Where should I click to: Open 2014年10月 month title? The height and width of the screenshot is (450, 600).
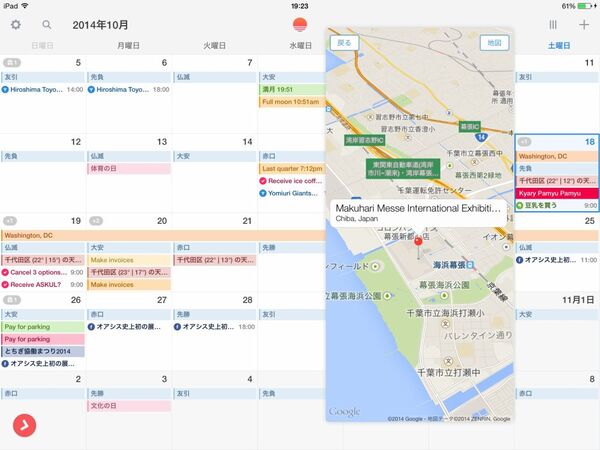100,25
